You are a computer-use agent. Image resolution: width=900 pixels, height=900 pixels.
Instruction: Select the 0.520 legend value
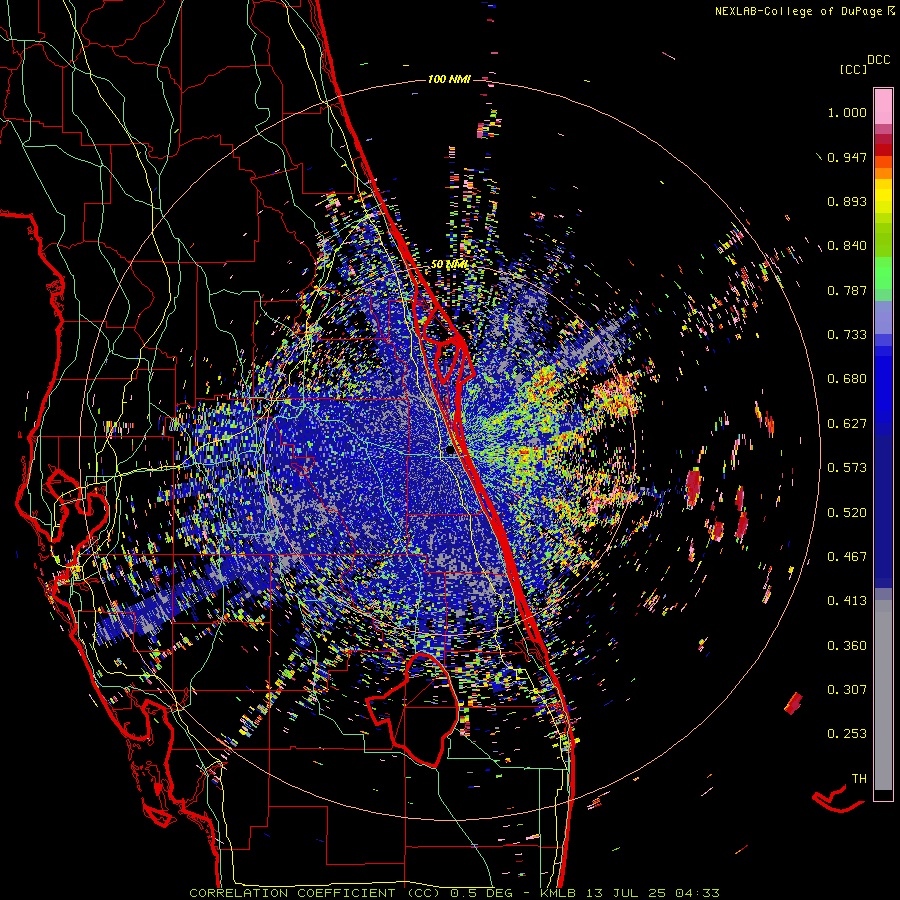[x=847, y=512]
